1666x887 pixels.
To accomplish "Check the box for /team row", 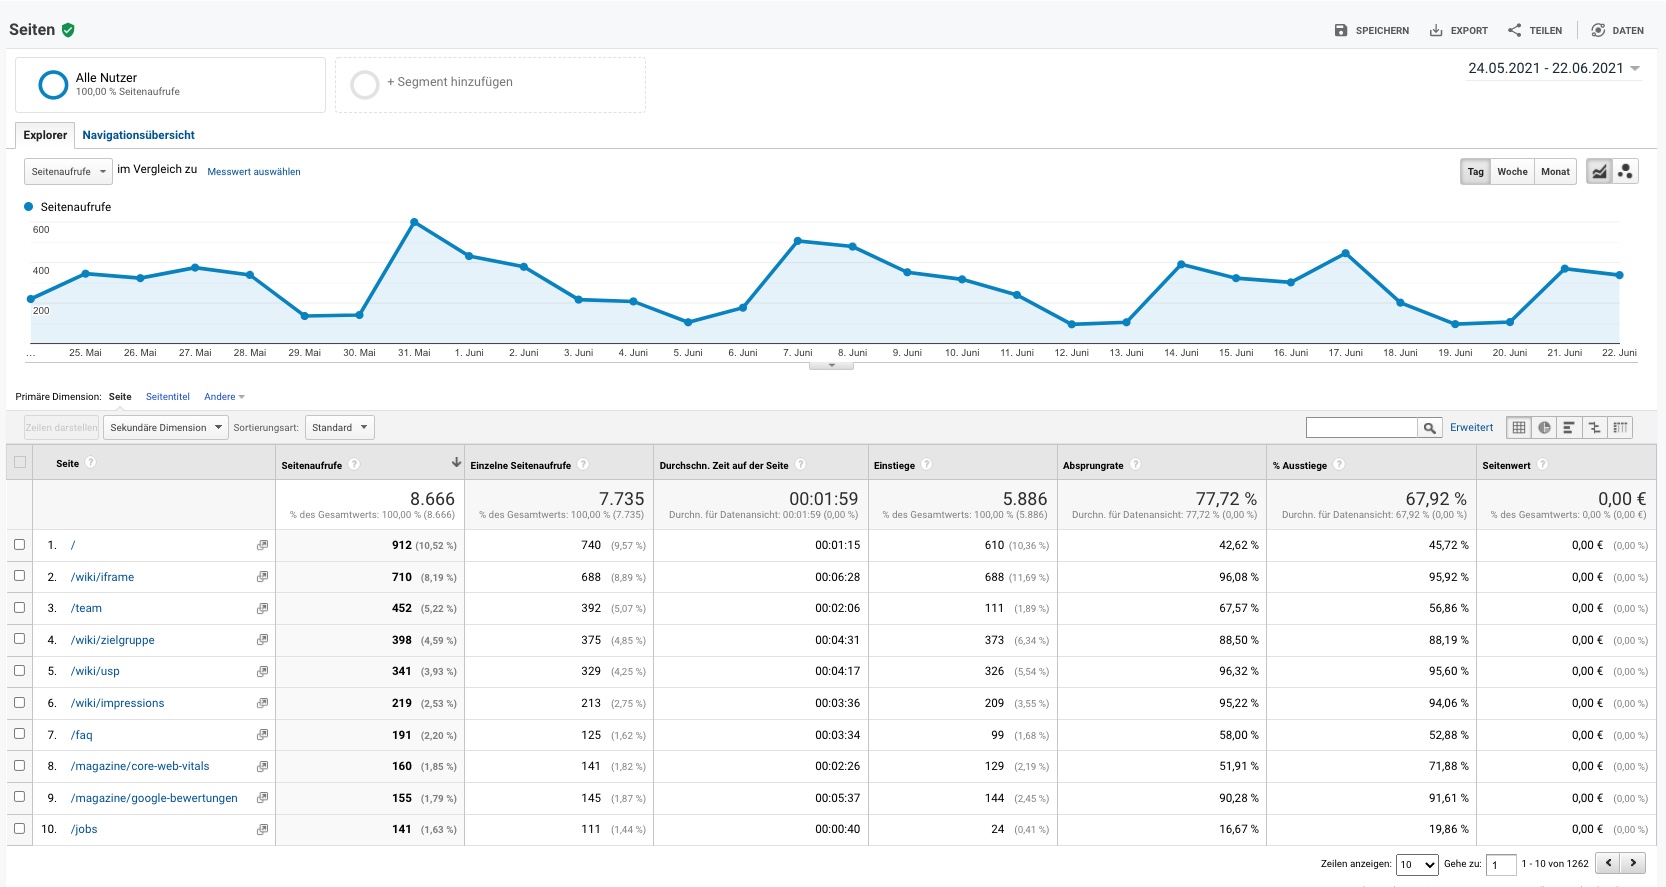I will (20, 607).
